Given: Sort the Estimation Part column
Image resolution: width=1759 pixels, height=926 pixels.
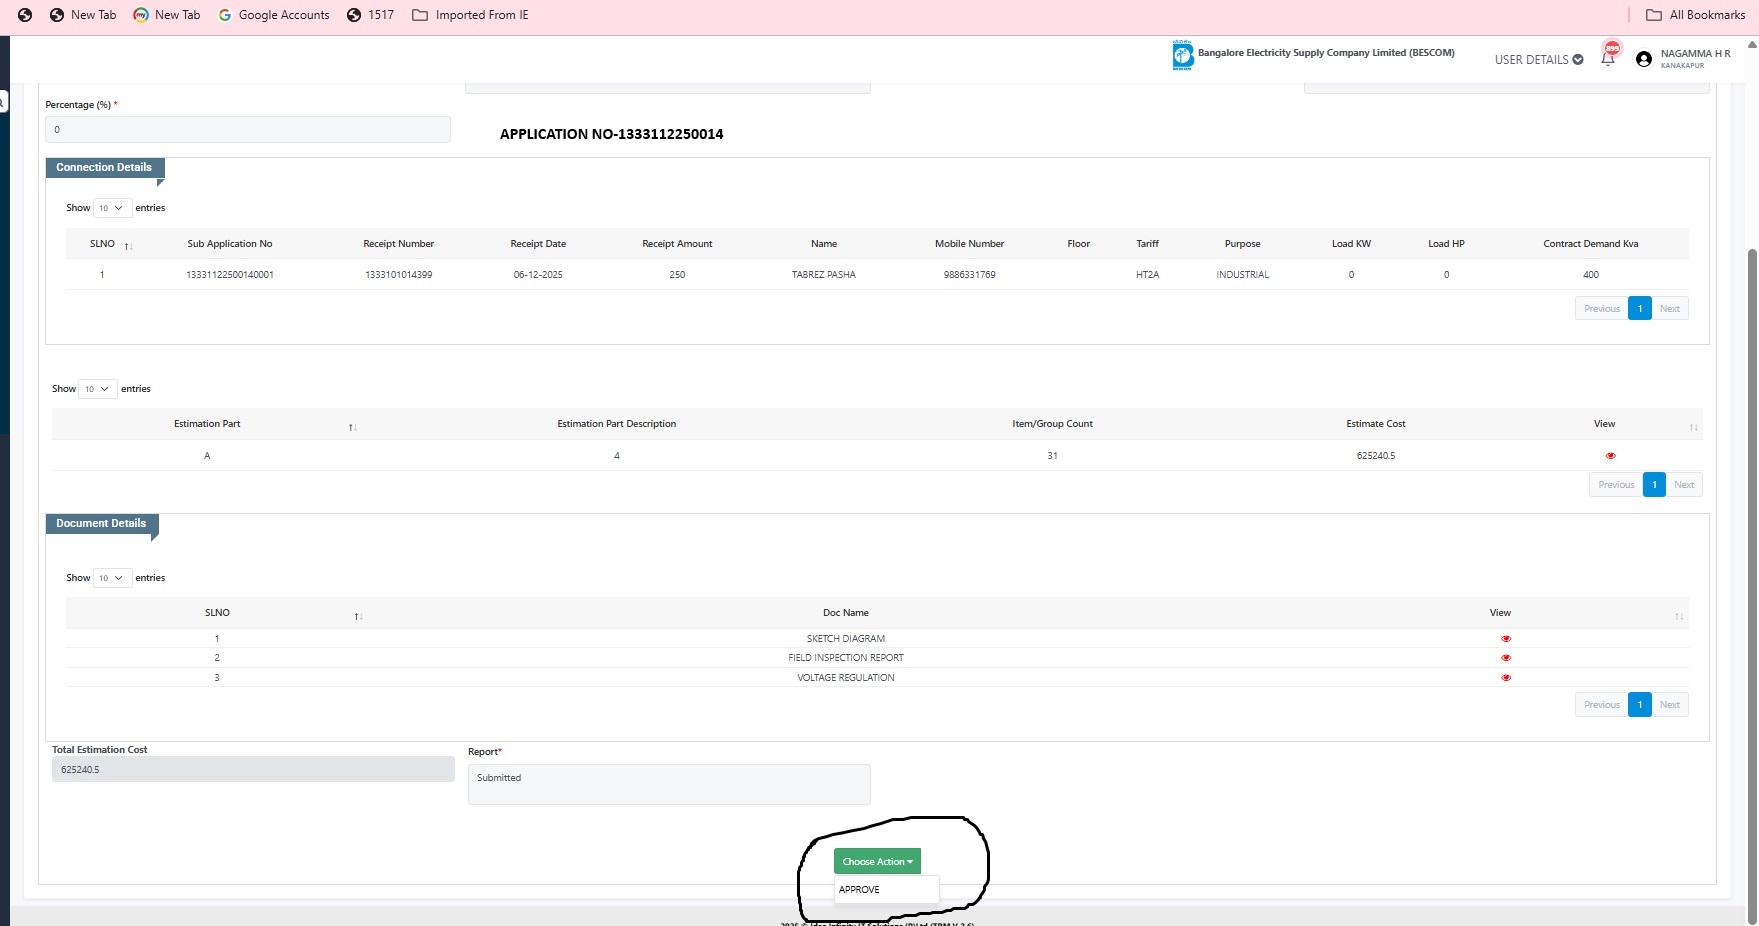Looking at the screenshot, I should tap(352, 427).
